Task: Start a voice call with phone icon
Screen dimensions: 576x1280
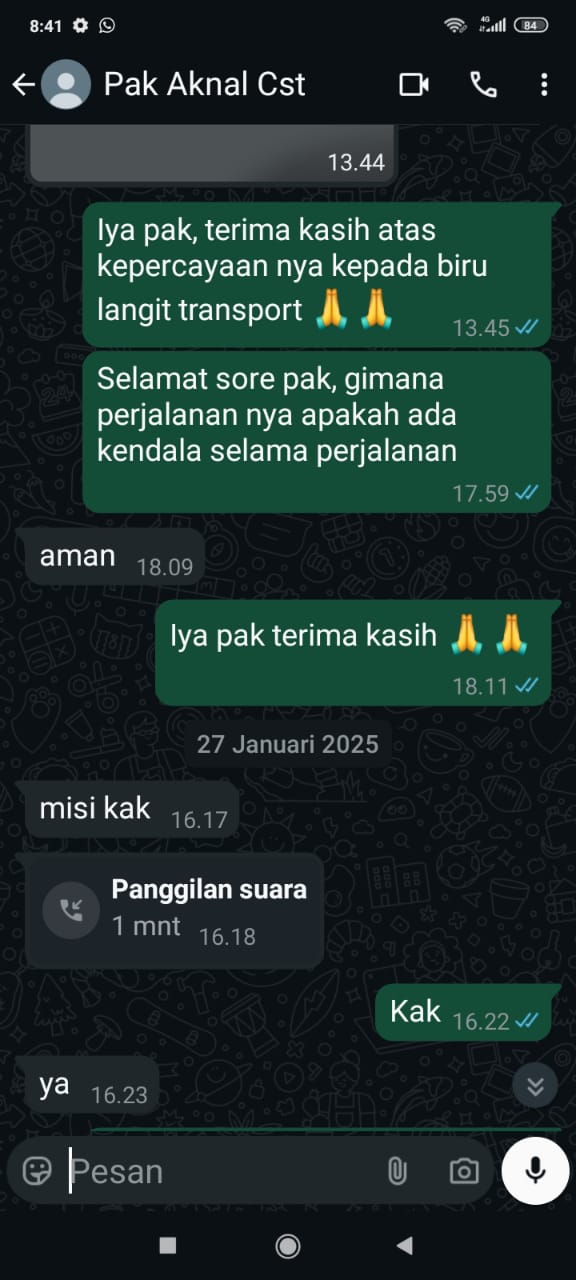Action: pos(484,85)
